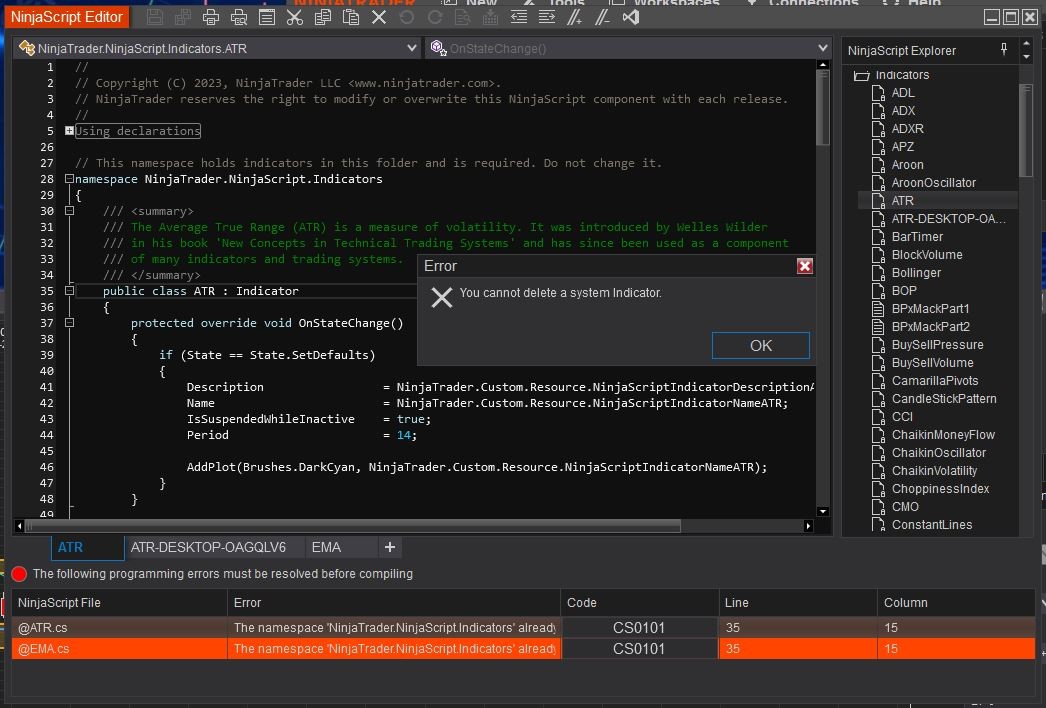
Task: Click the Print icon in the toolbar
Action: click(x=211, y=17)
